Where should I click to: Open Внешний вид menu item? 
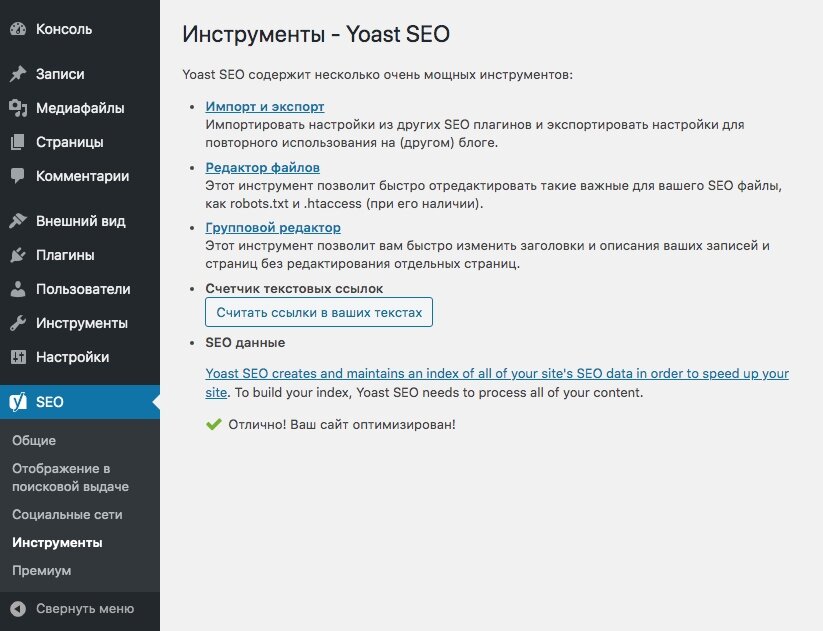tap(80, 221)
